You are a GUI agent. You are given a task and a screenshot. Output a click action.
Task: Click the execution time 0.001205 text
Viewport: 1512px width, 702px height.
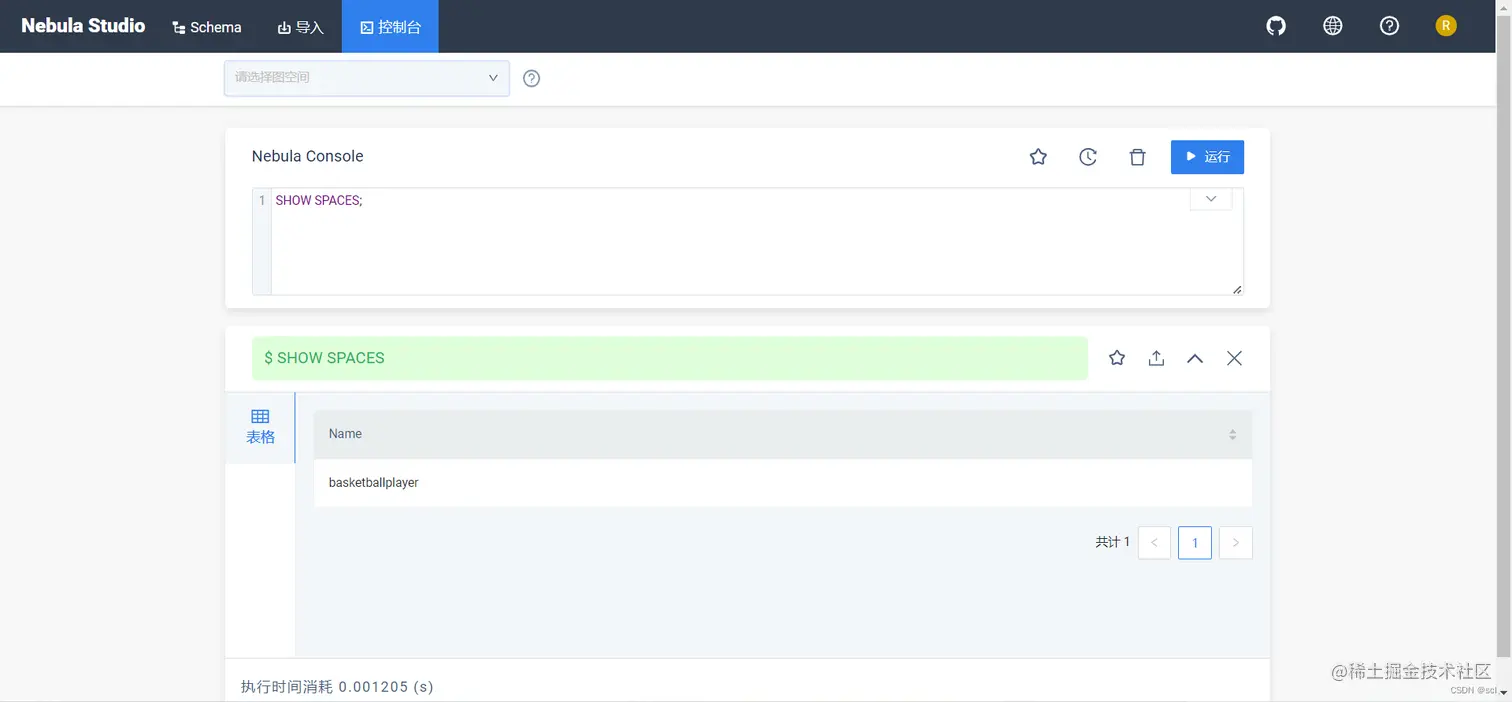coord(337,687)
